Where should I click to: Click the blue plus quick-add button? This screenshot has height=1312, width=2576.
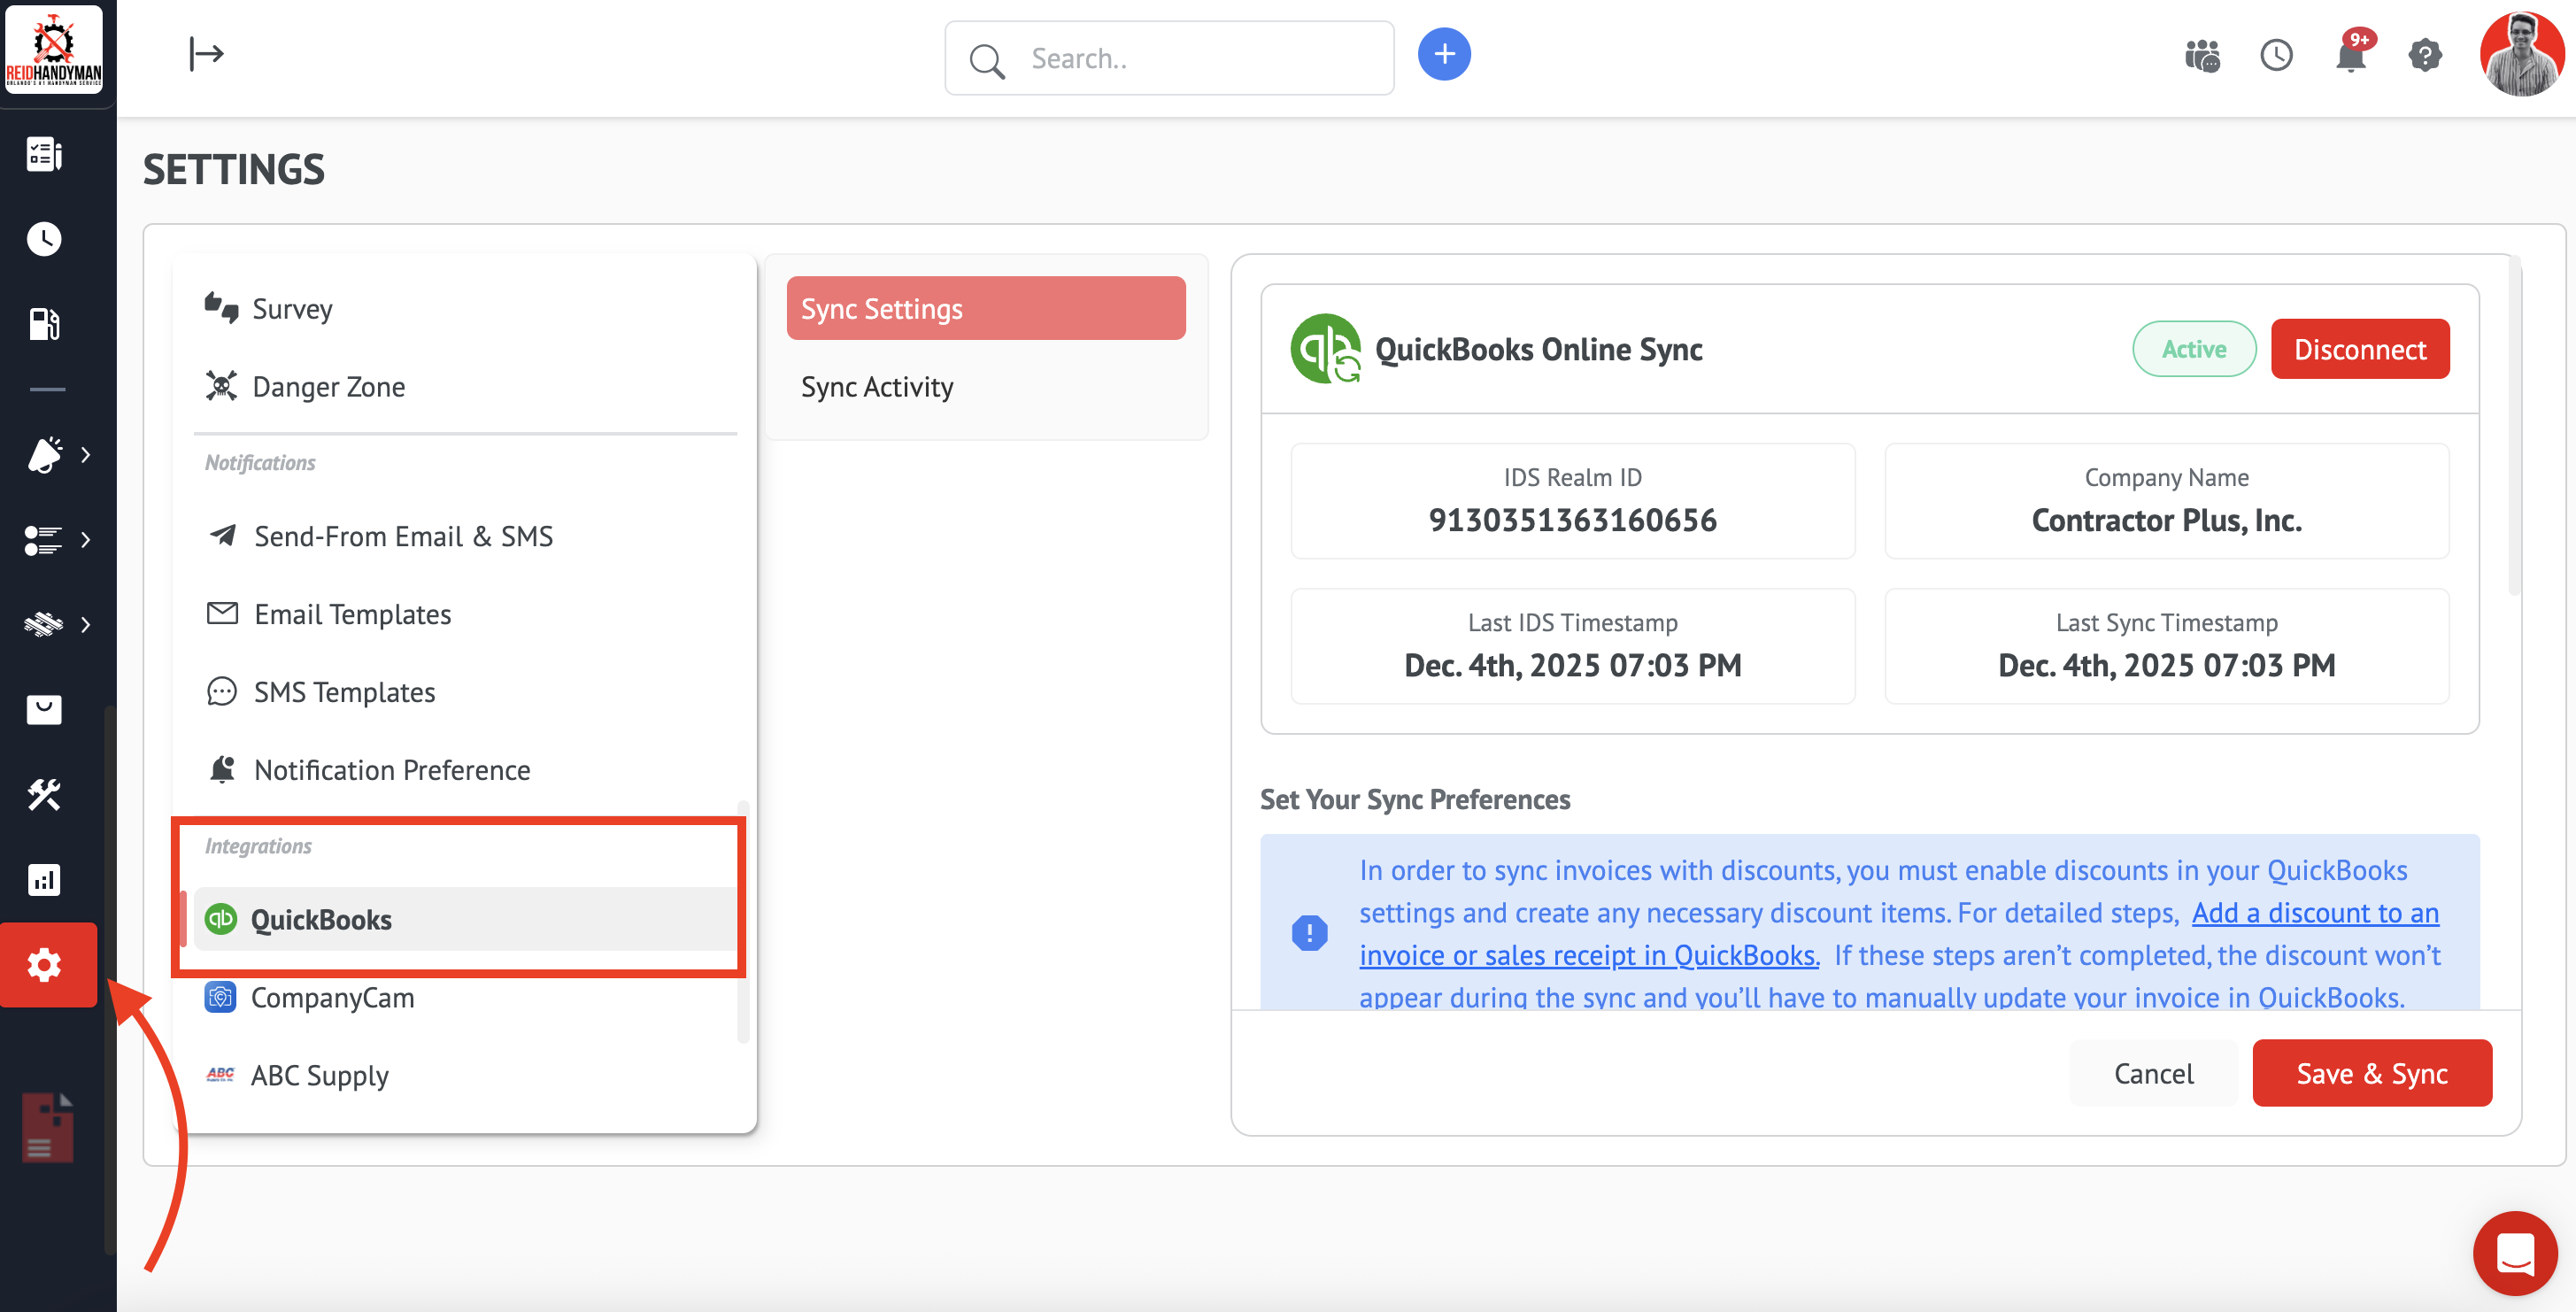coord(1444,55)
